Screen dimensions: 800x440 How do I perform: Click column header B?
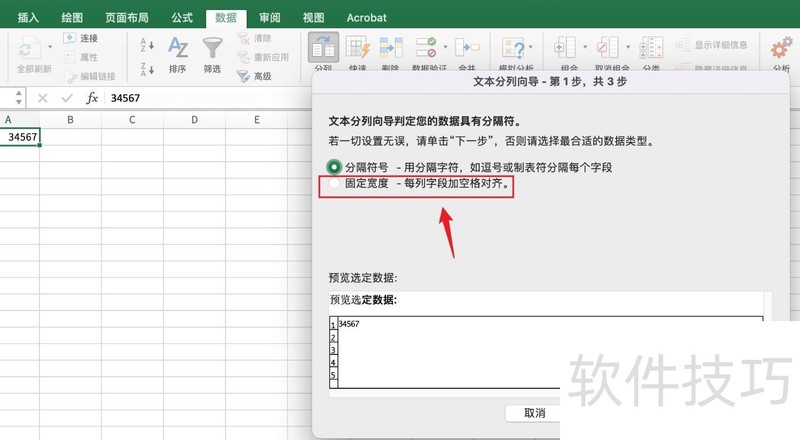(x=70, y=120)
